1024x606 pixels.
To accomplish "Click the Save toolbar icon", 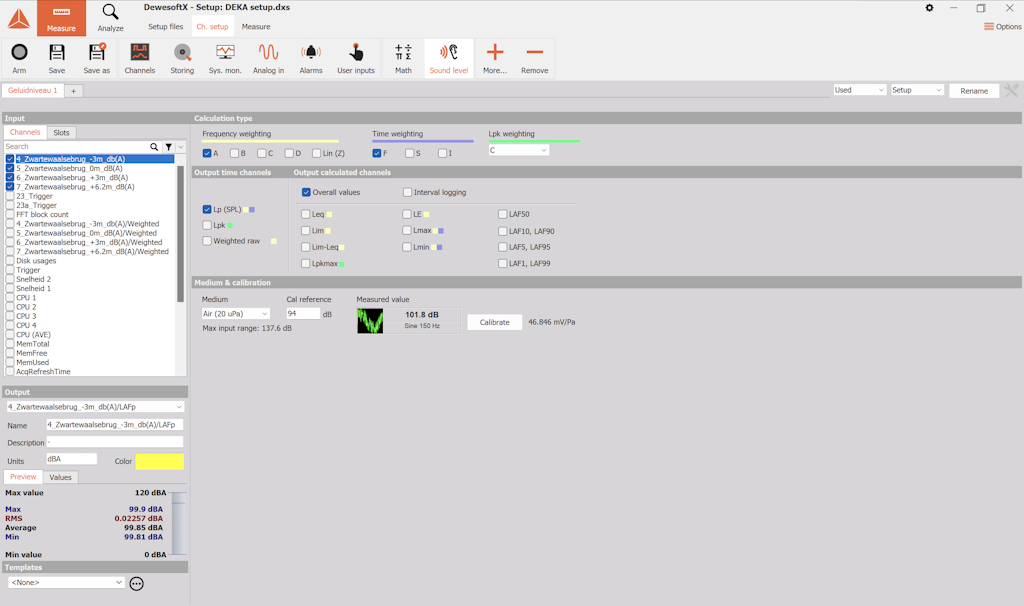I will tap(57, 53).
